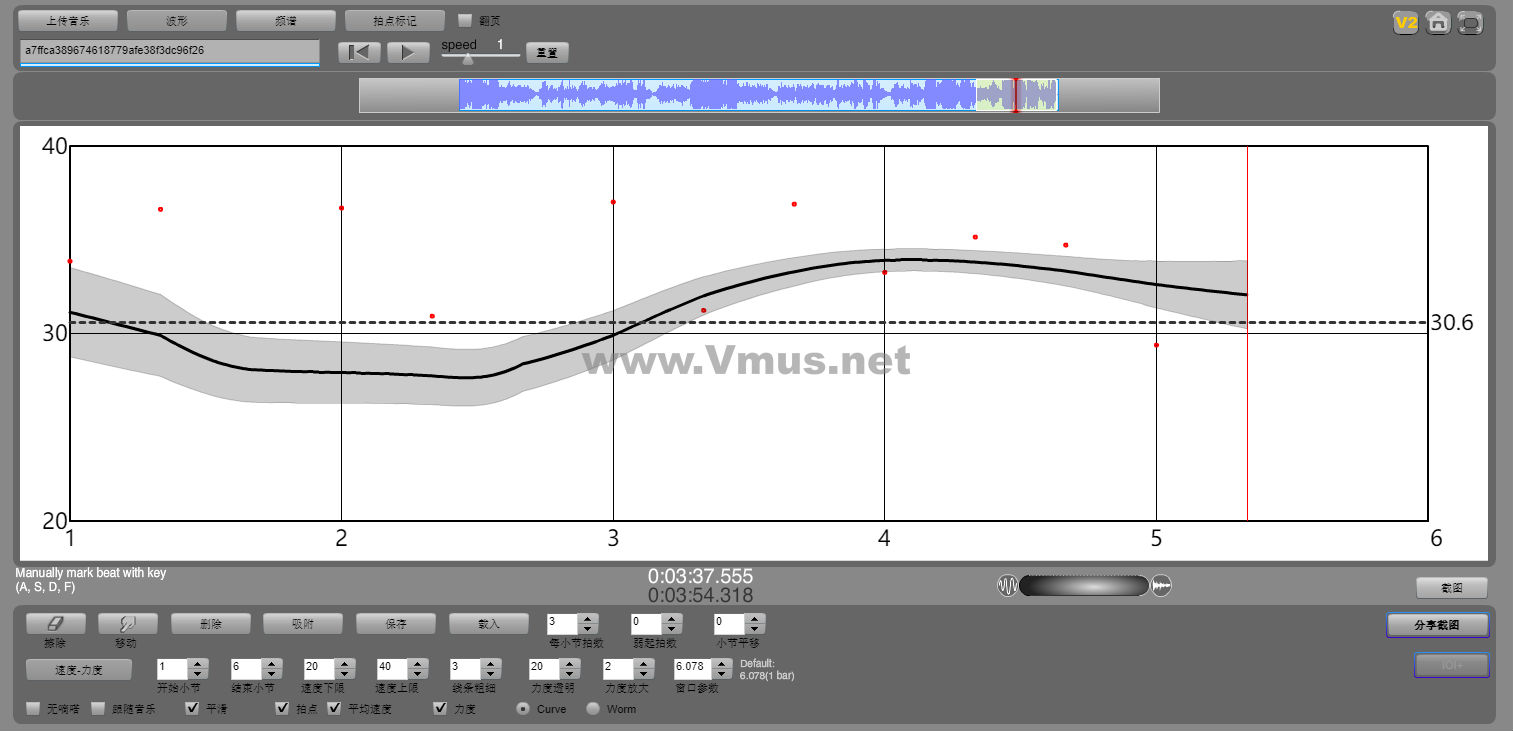Click the 上传音乐 upload music button
The width and height of the screenshot is (1513, 731).
click(68, 20)
